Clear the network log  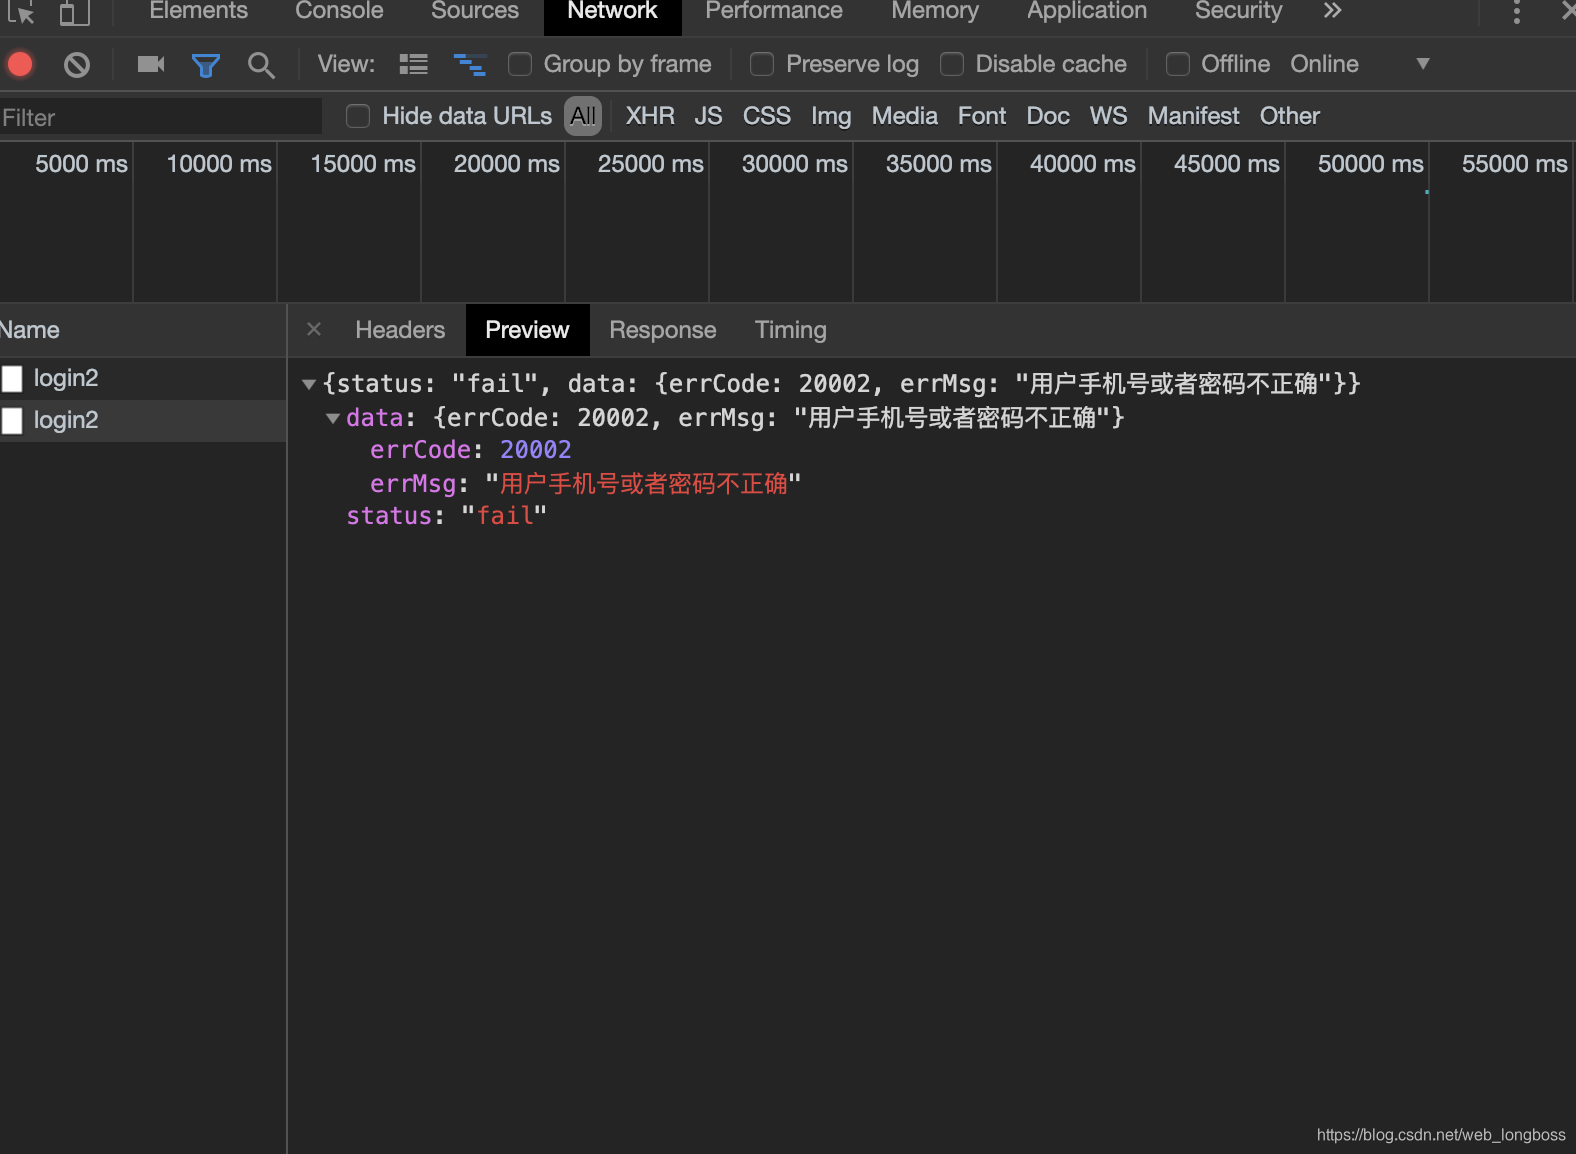[x=77, y=65]
